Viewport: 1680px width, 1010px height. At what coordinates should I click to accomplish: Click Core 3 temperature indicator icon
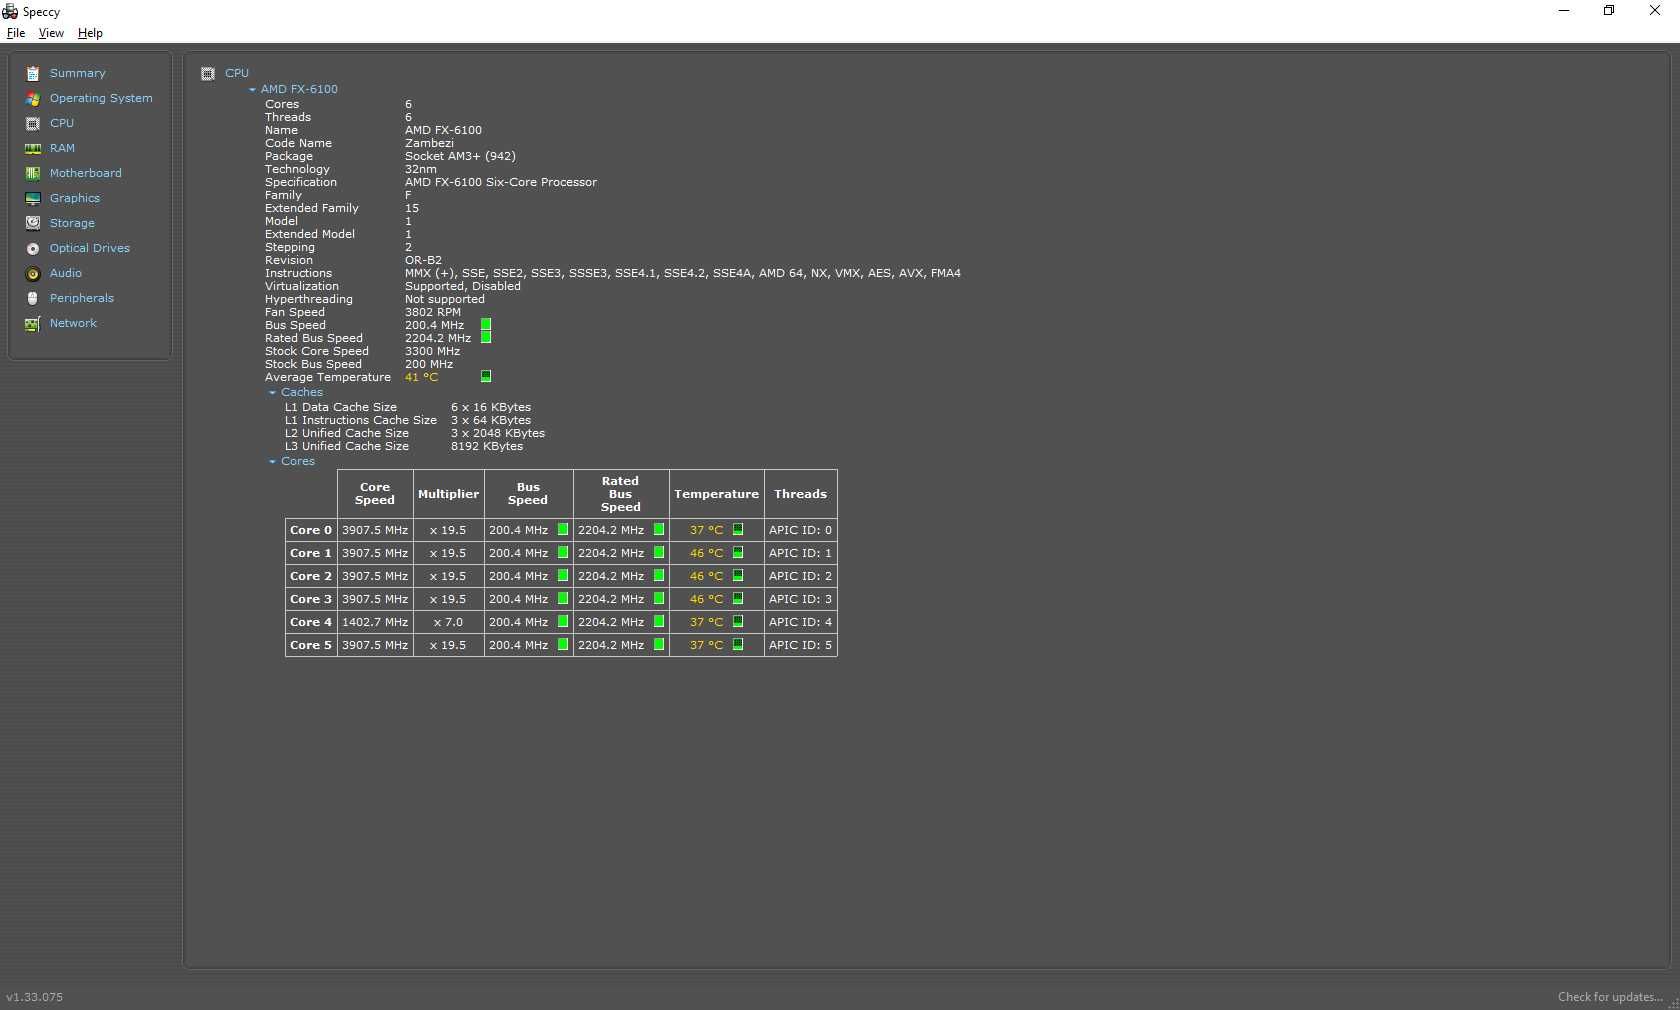pyautogui.click(x=738, y=598)
